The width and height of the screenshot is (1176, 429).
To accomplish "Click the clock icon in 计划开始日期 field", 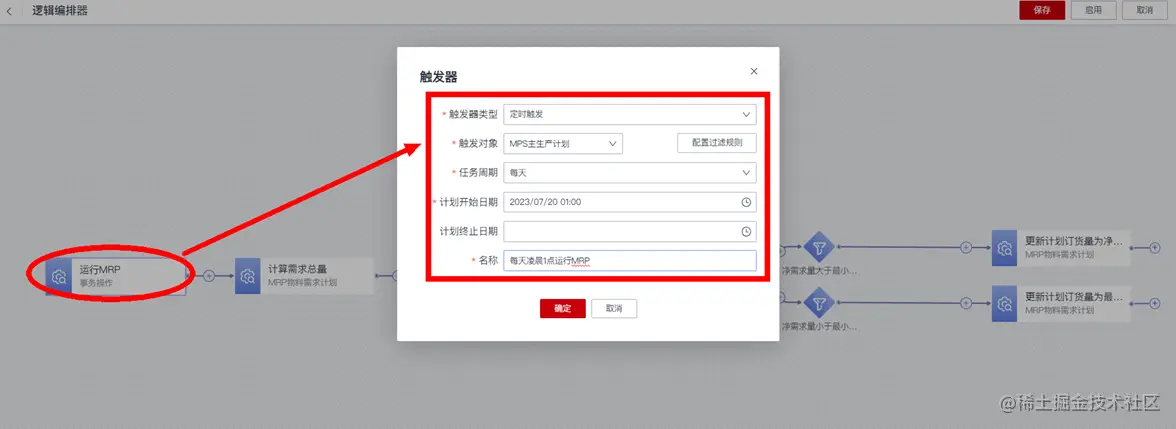I will [746, 202].
